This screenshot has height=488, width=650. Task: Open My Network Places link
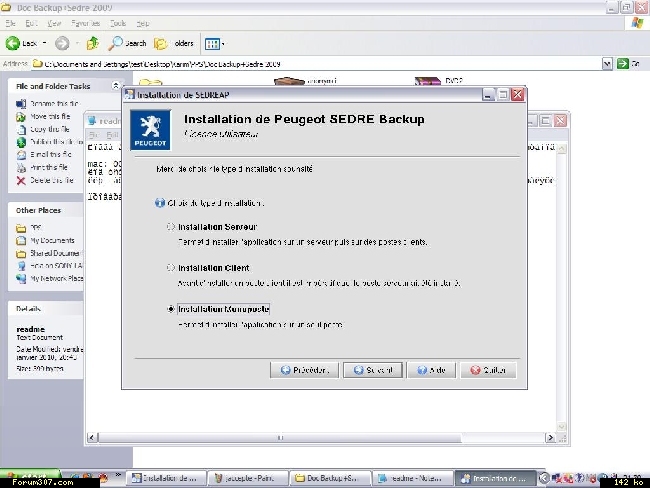coord(56,278)
